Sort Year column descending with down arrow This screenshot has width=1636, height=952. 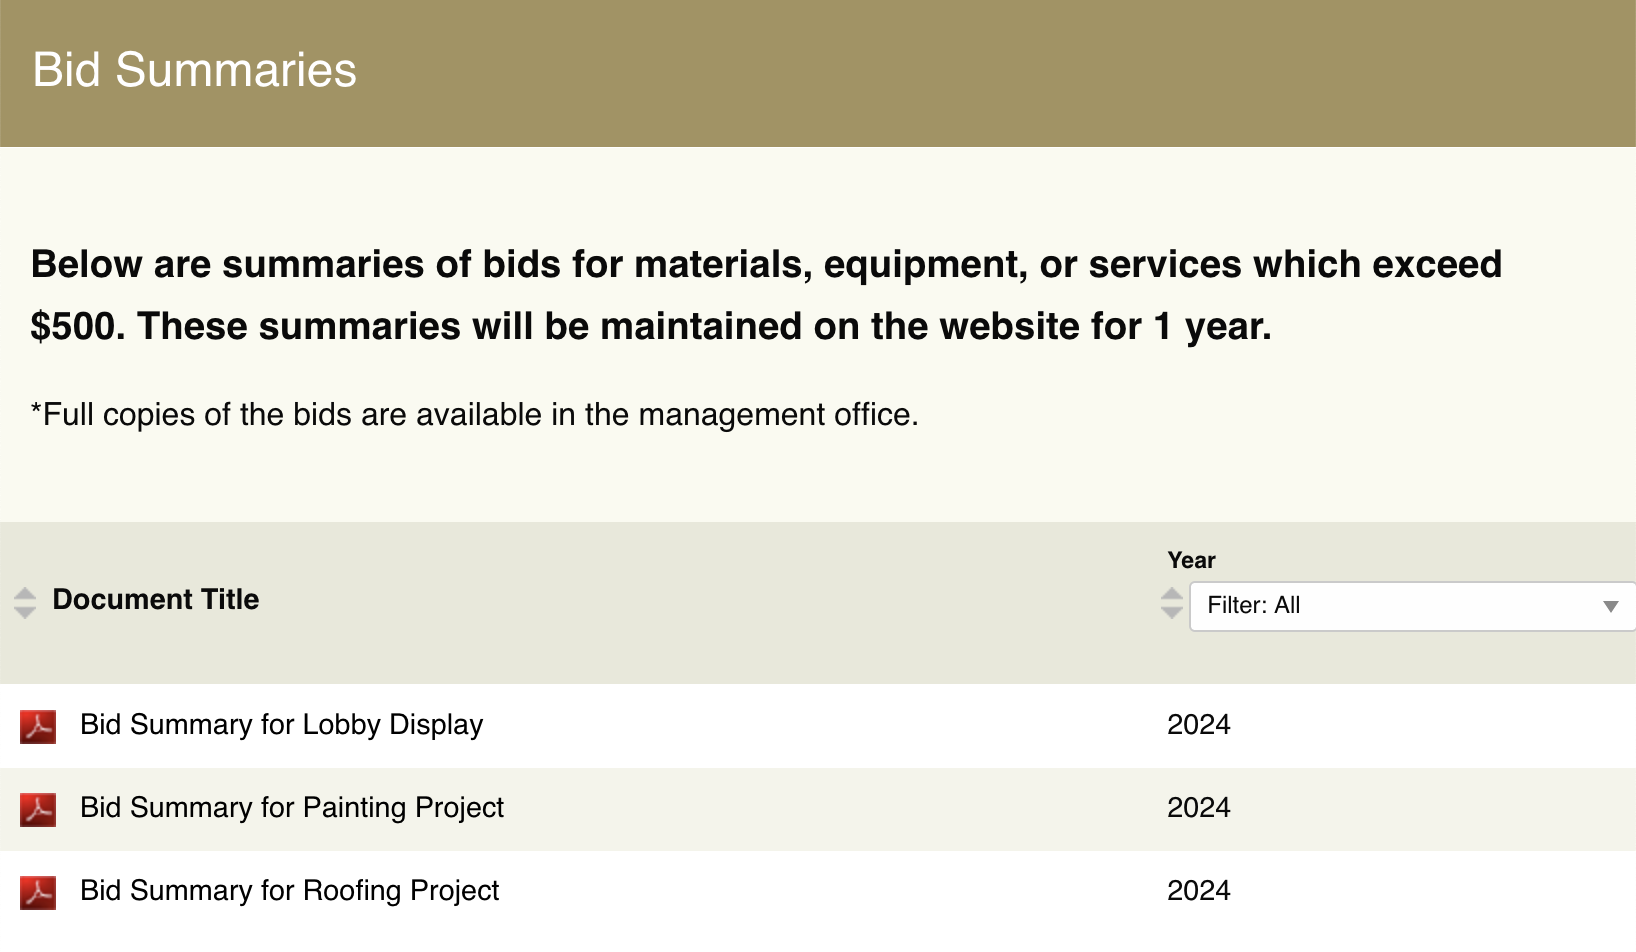click(x=1172, y=612)
